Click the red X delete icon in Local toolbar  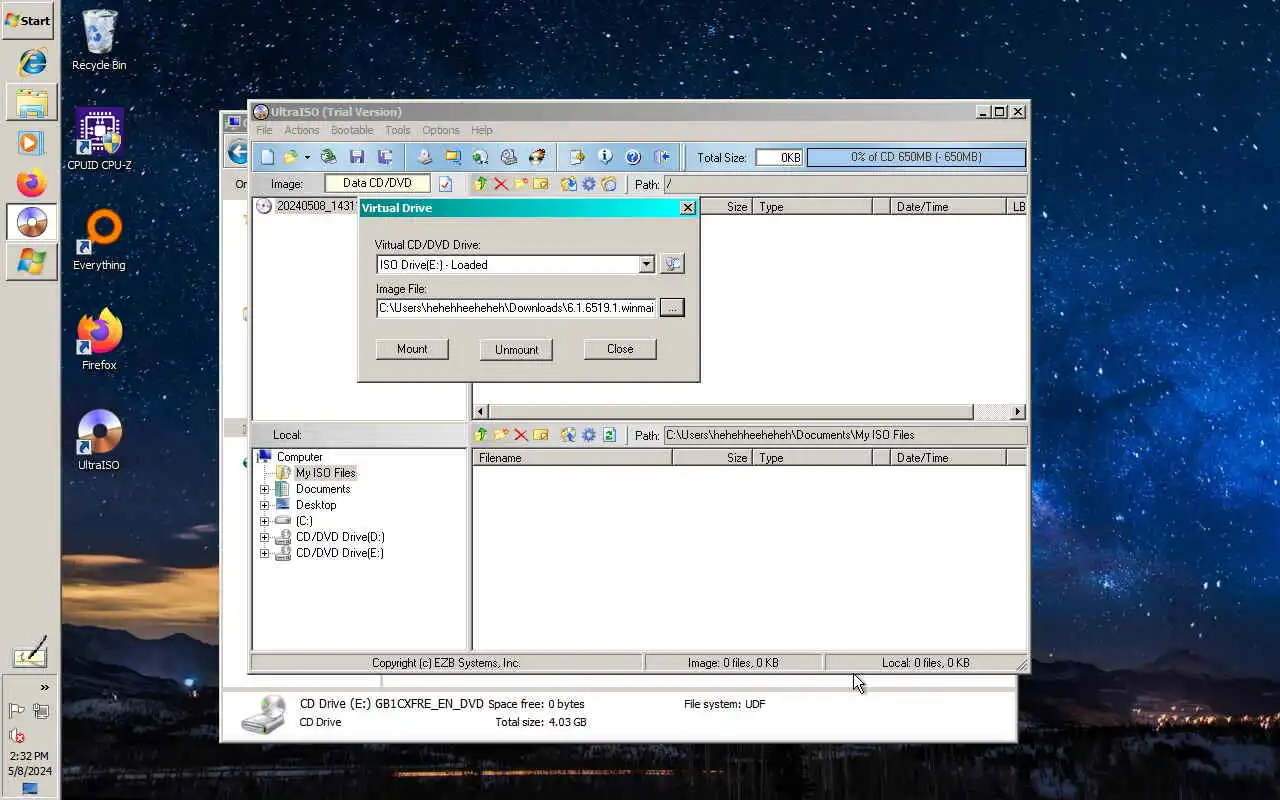tap(521, 435)
